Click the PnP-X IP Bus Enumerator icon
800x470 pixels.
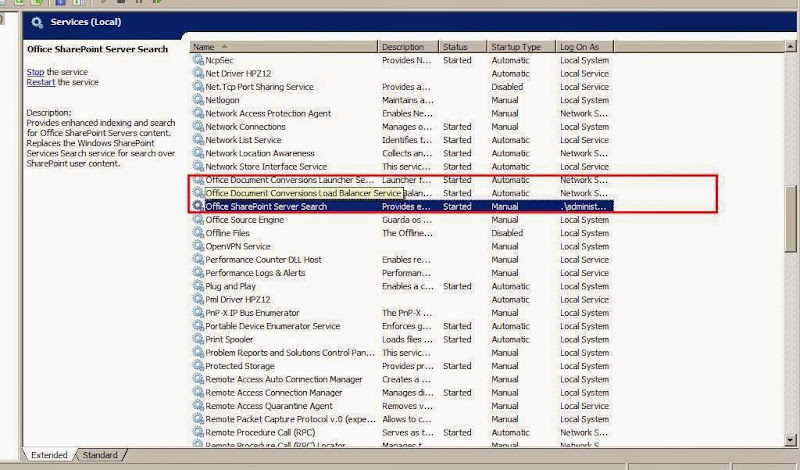(197, 312)
